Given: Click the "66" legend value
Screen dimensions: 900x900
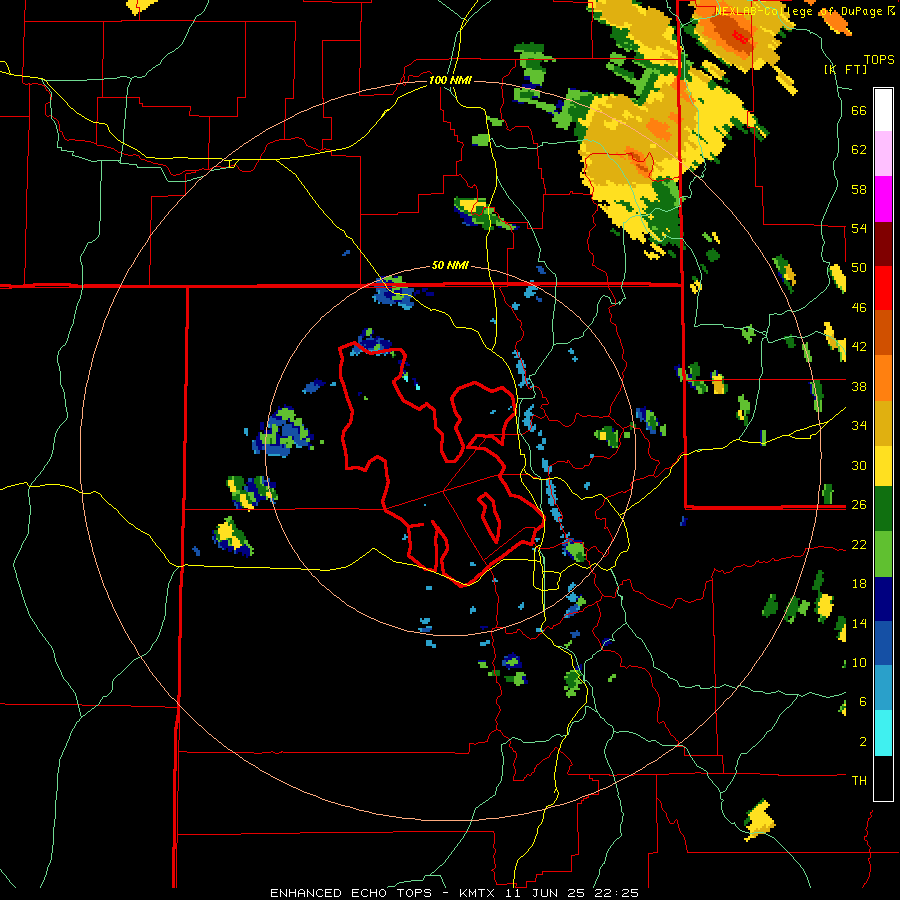Looking at the screenshot, I should pos(859,111).
